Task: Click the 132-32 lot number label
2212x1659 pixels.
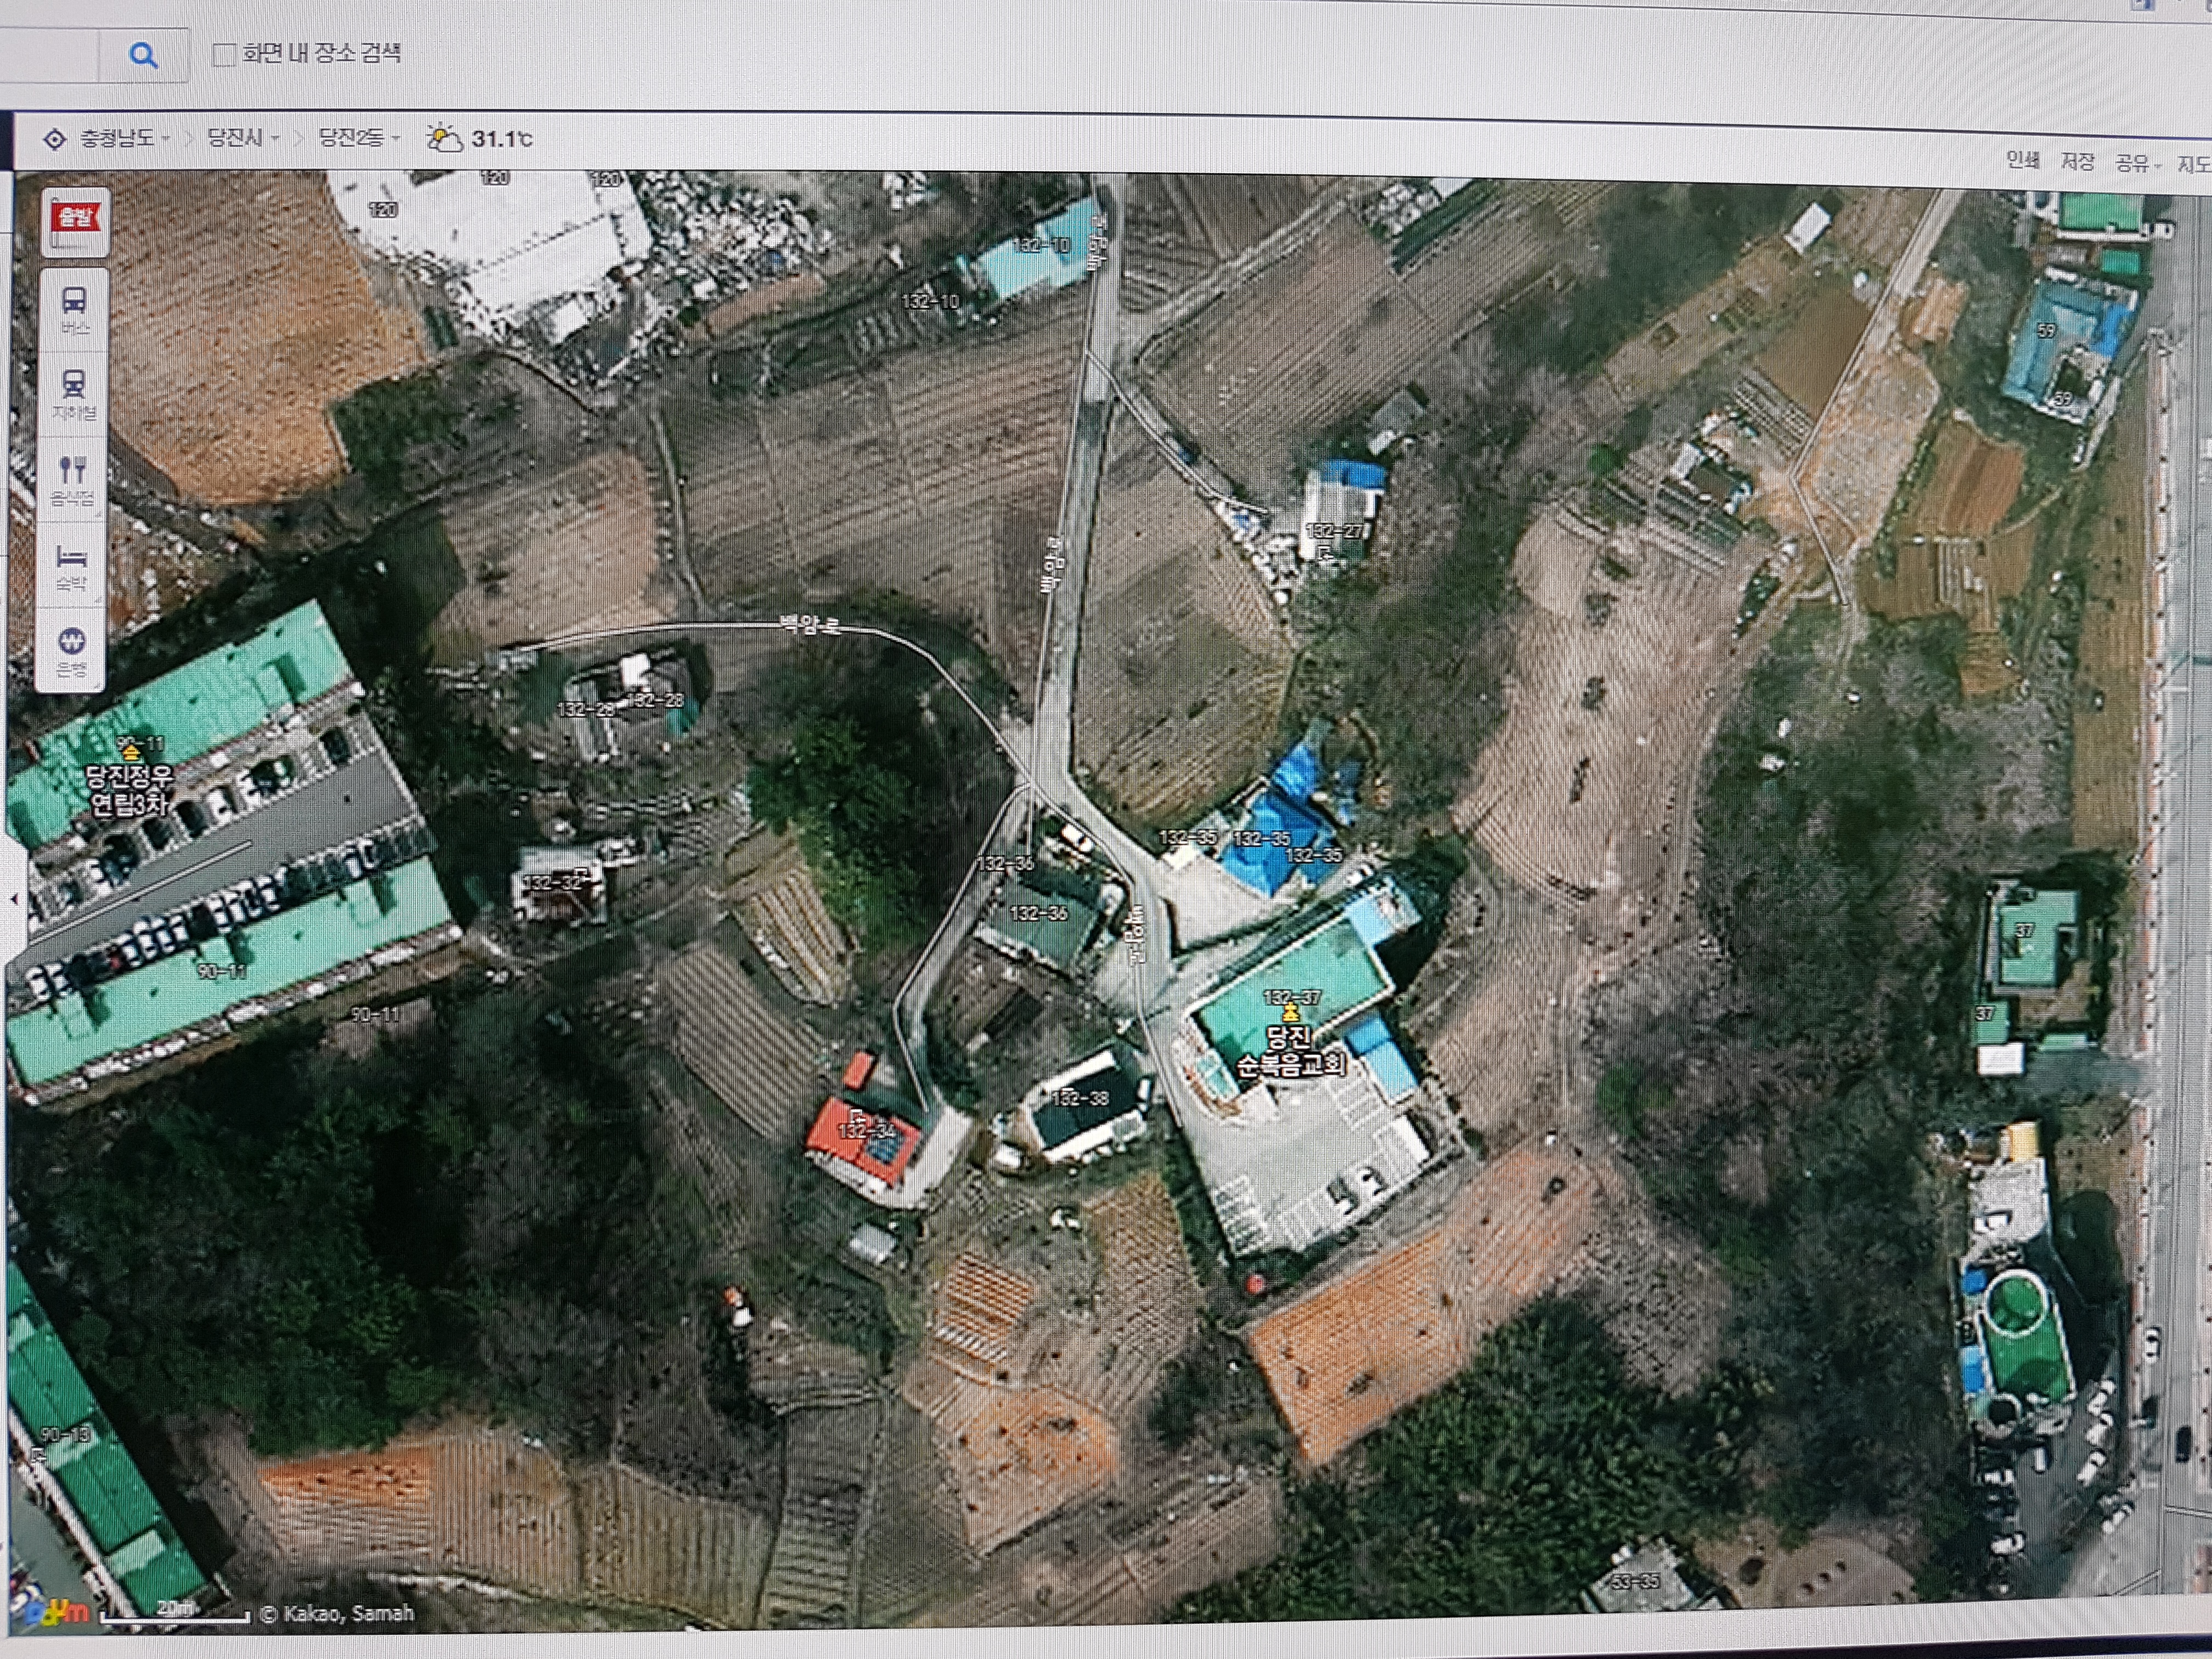Action: click(552, 882)
